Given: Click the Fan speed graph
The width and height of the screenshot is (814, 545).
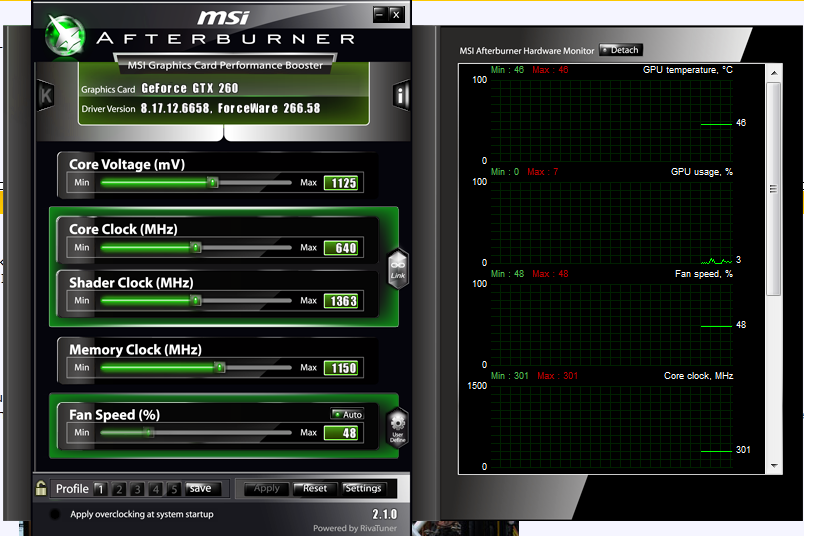Looking at the screenshot, I should (x=611, y=324).
